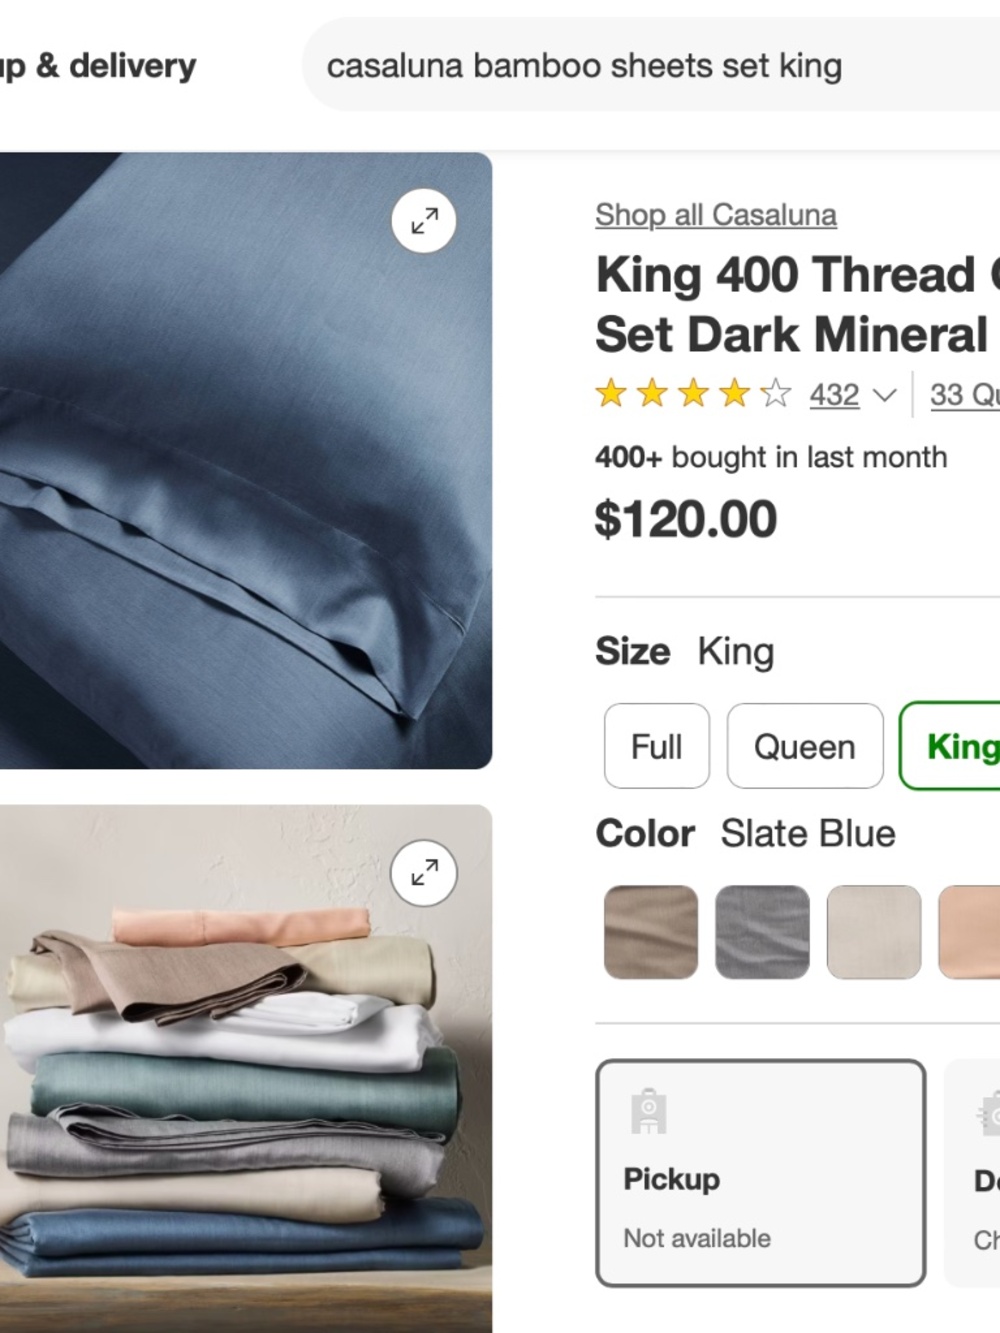Choose the gray color swatch
1000x1333 pixels.
point(762,932)
